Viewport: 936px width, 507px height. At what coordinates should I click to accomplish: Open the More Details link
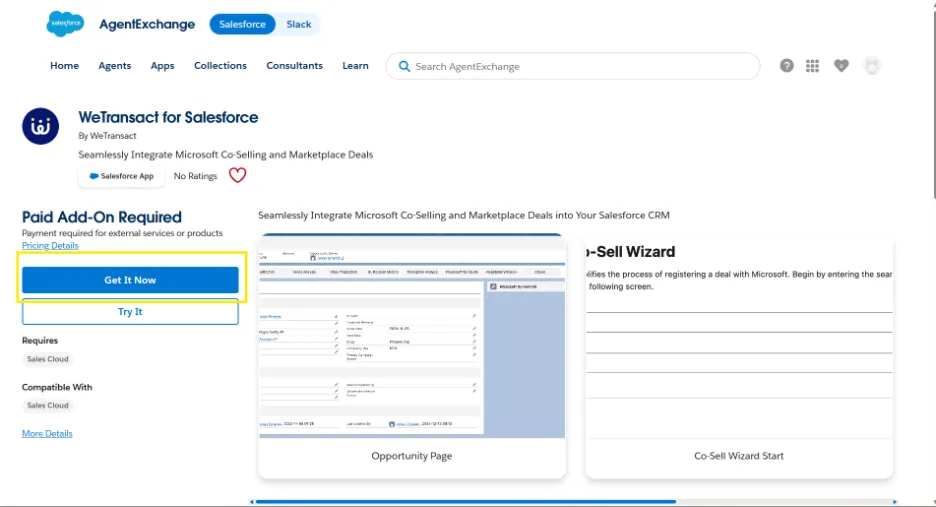click(47, 434)
